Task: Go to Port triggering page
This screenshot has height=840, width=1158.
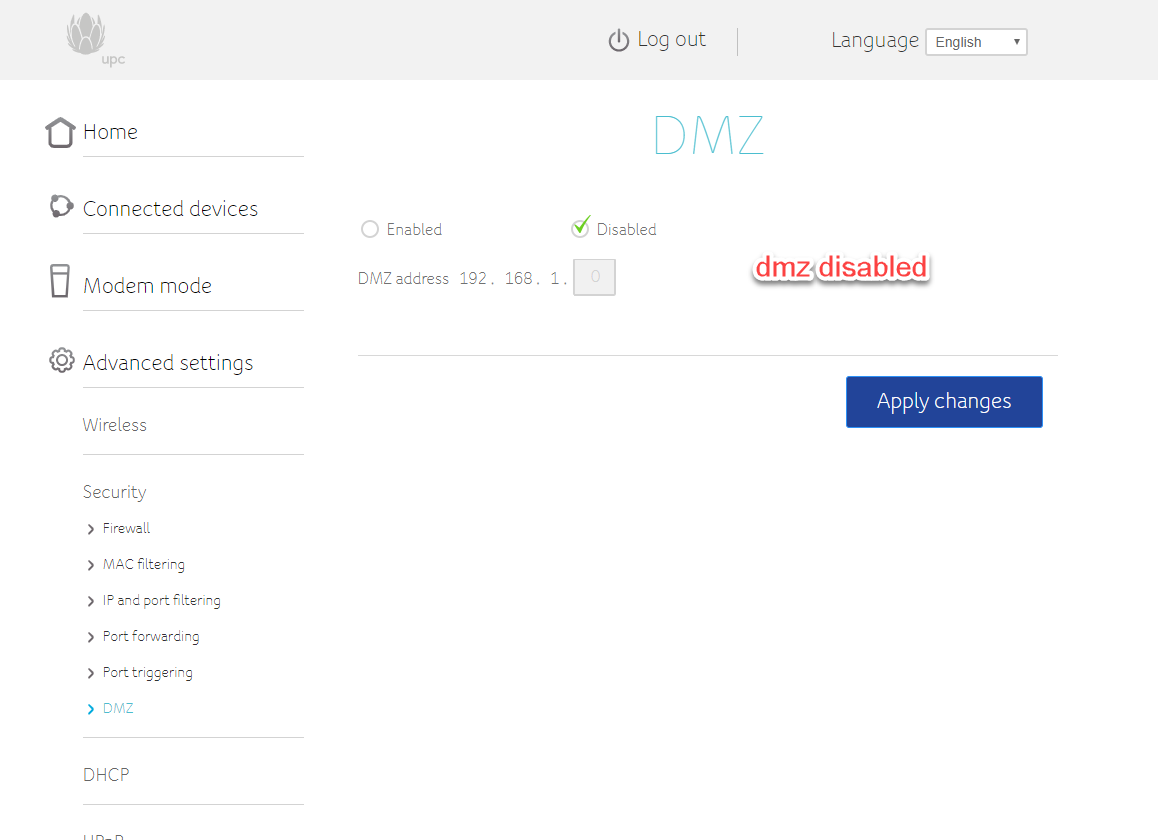Action: (x=147, y=673)
